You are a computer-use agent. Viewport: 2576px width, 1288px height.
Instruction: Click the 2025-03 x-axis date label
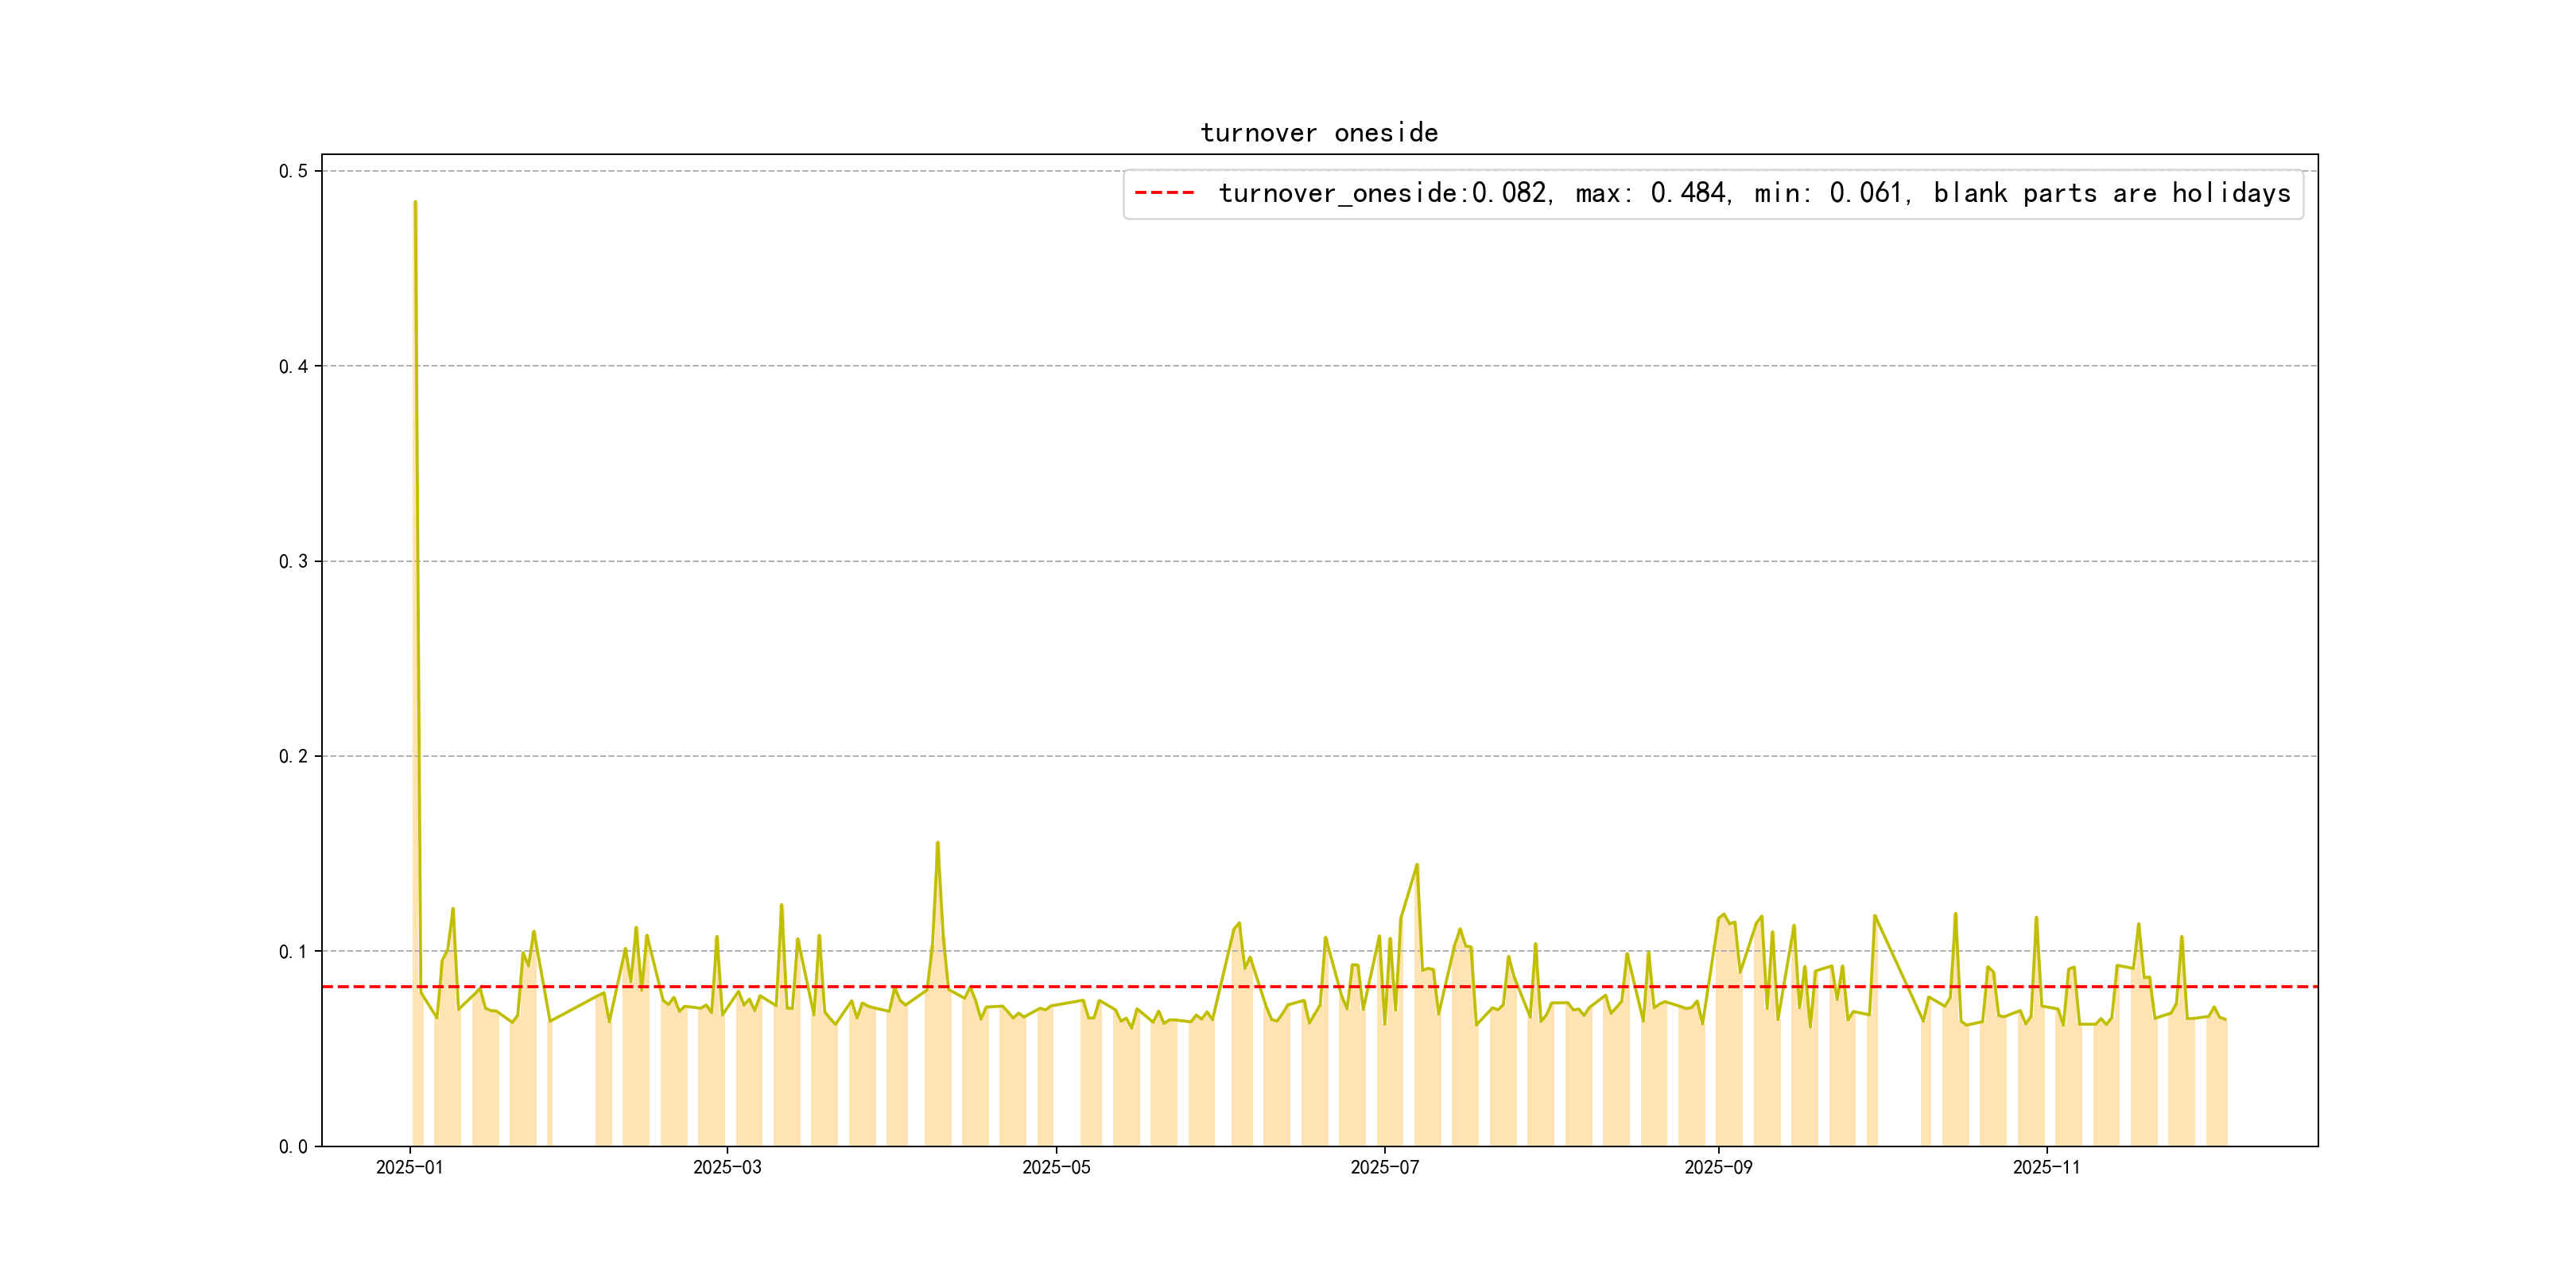[x=727, y=1167]
